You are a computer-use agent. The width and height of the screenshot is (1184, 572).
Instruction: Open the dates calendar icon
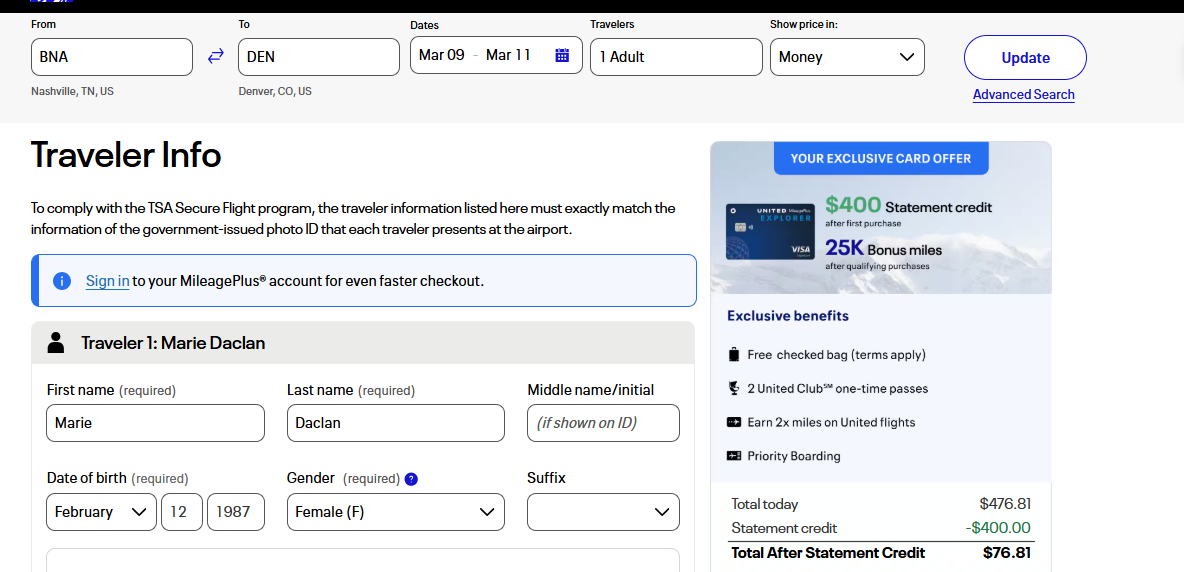click(562, 56)
